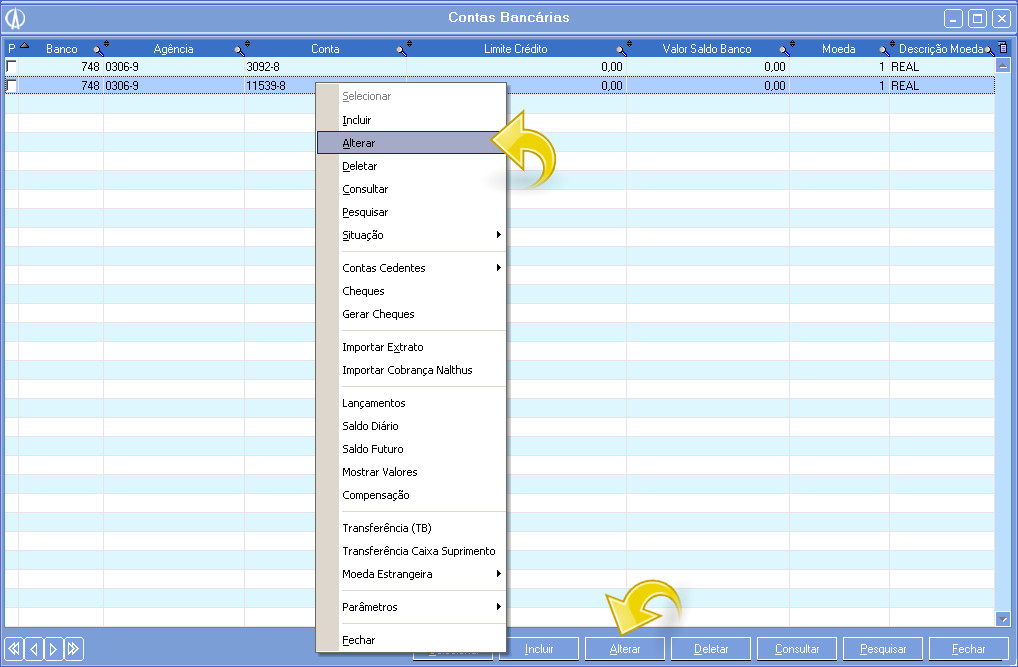Search in the Moeda column magnifier icon
The width and height of the screenshot is (1018, 667).
coord(884,50)
